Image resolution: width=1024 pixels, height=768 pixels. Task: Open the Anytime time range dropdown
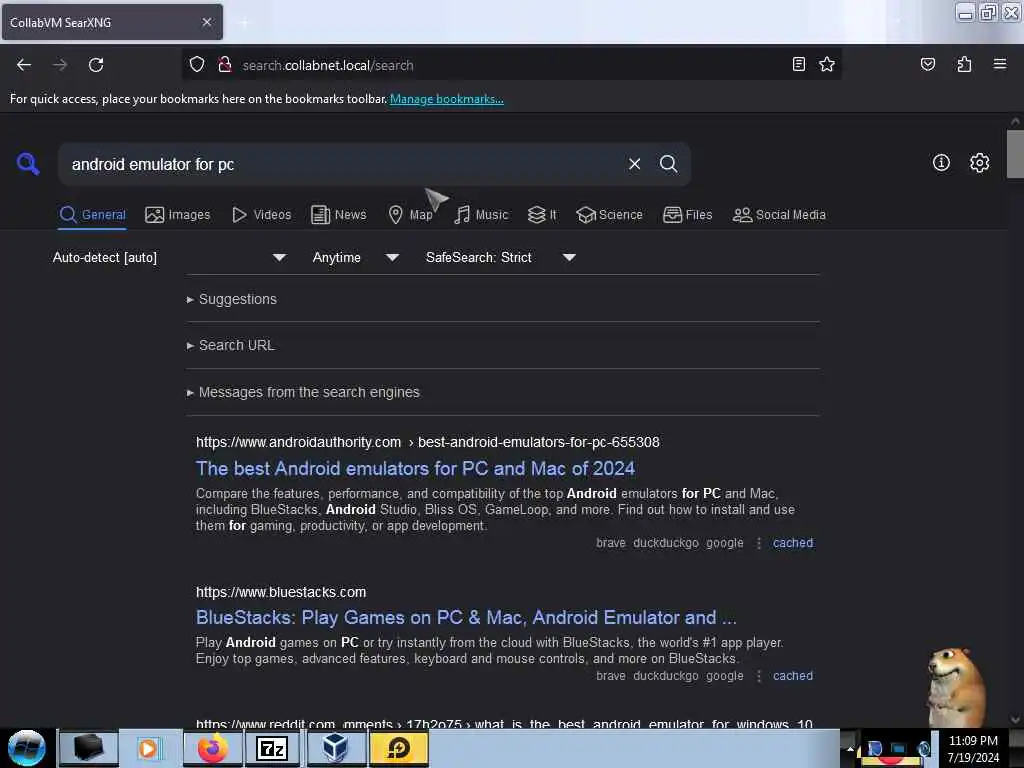[355, 257]
